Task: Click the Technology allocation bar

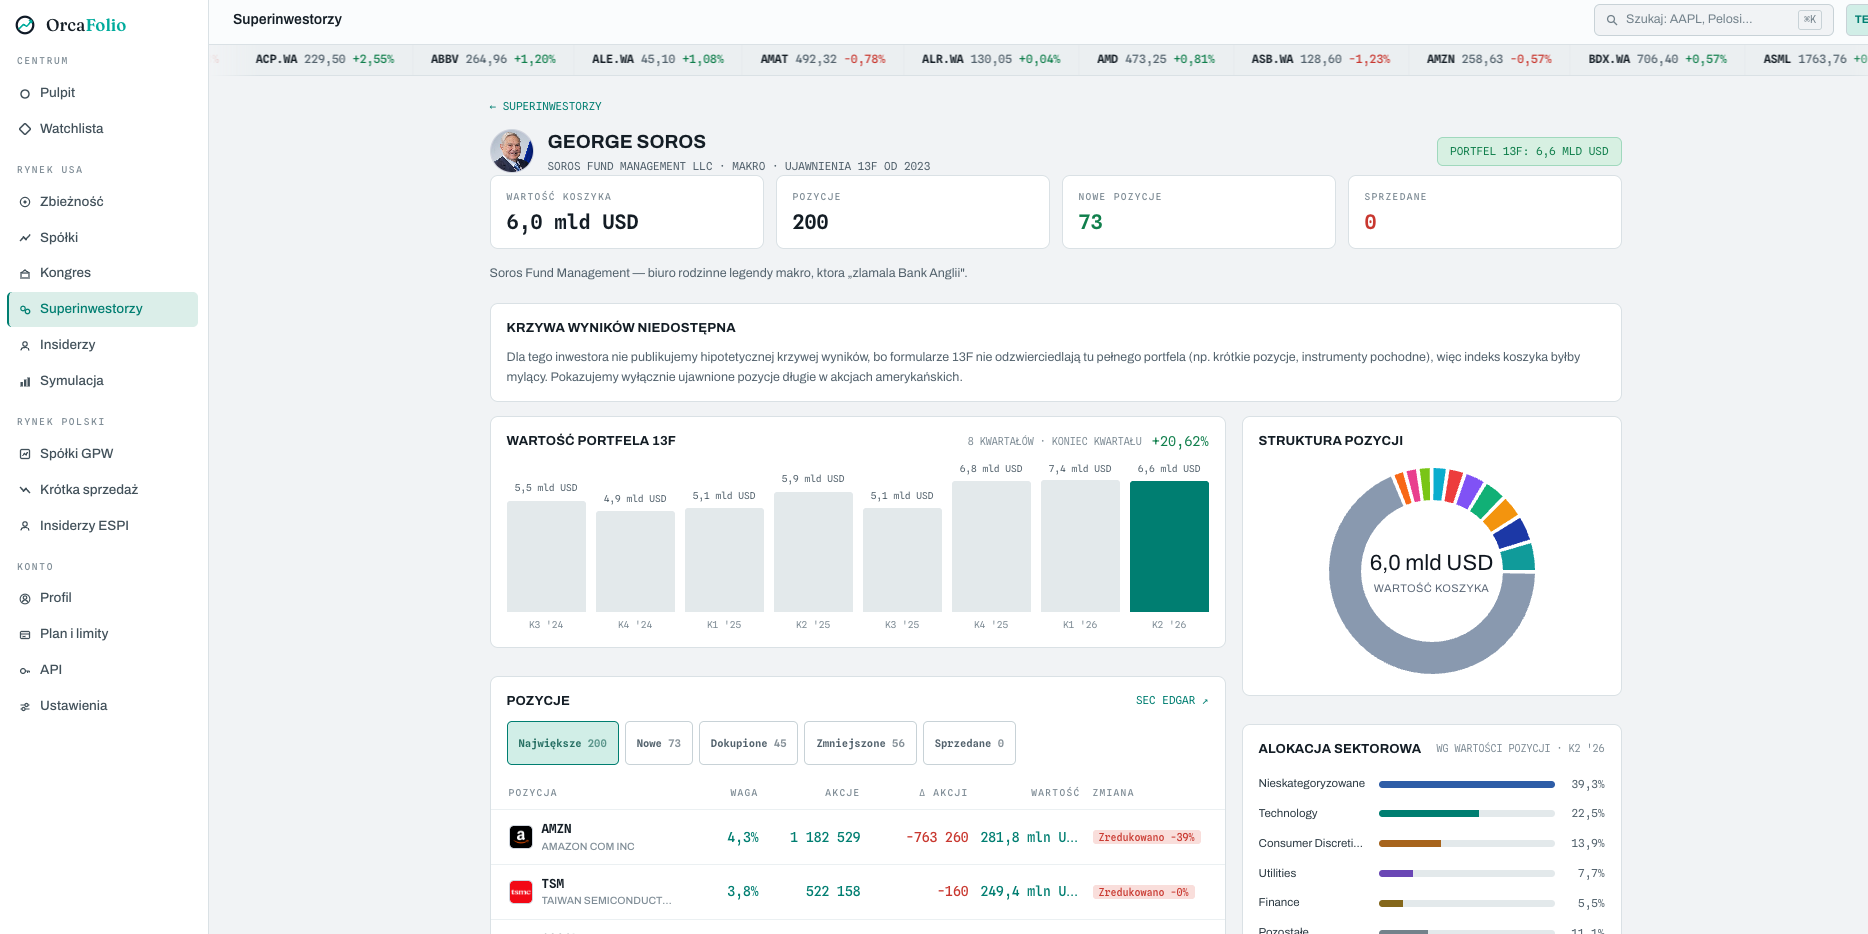Action: (x=1467, y=814)
